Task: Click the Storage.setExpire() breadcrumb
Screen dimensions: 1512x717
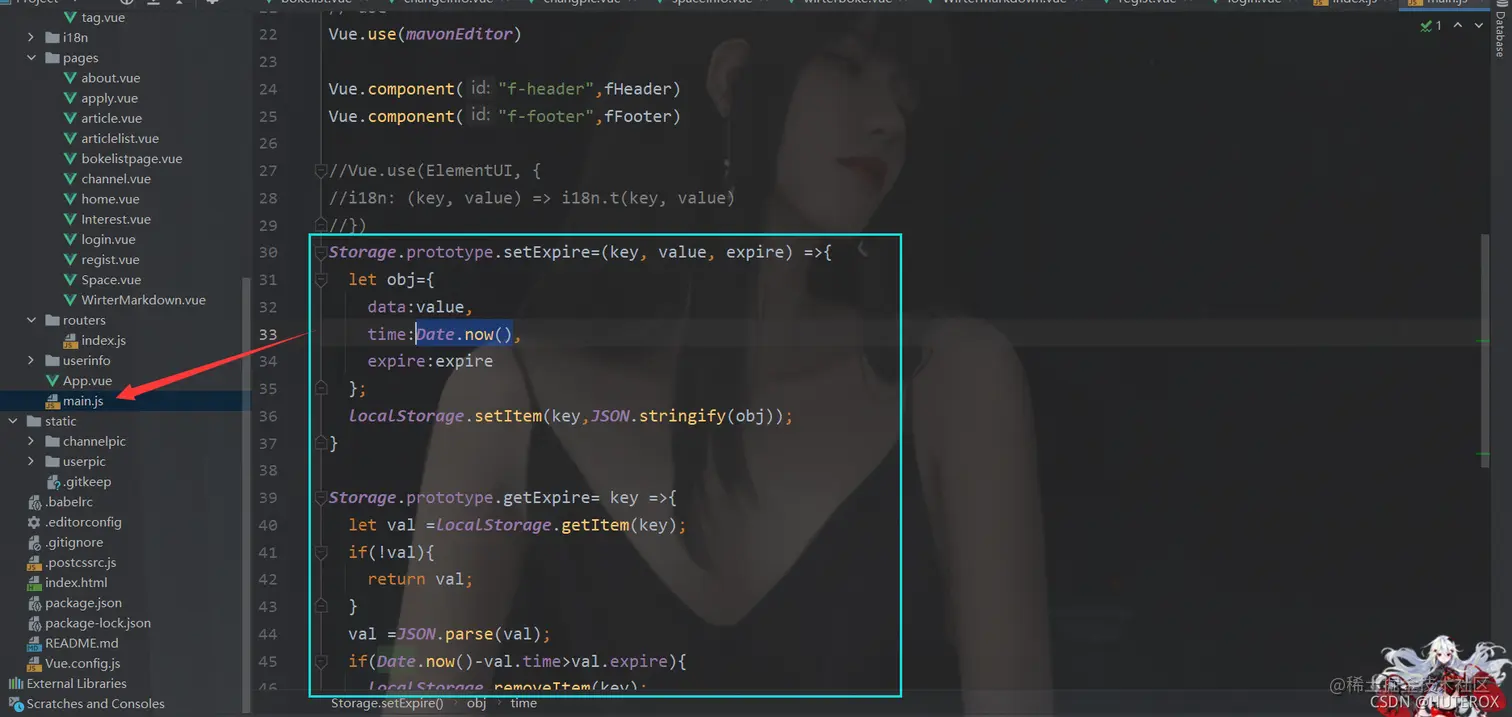Action: point(387,703)
